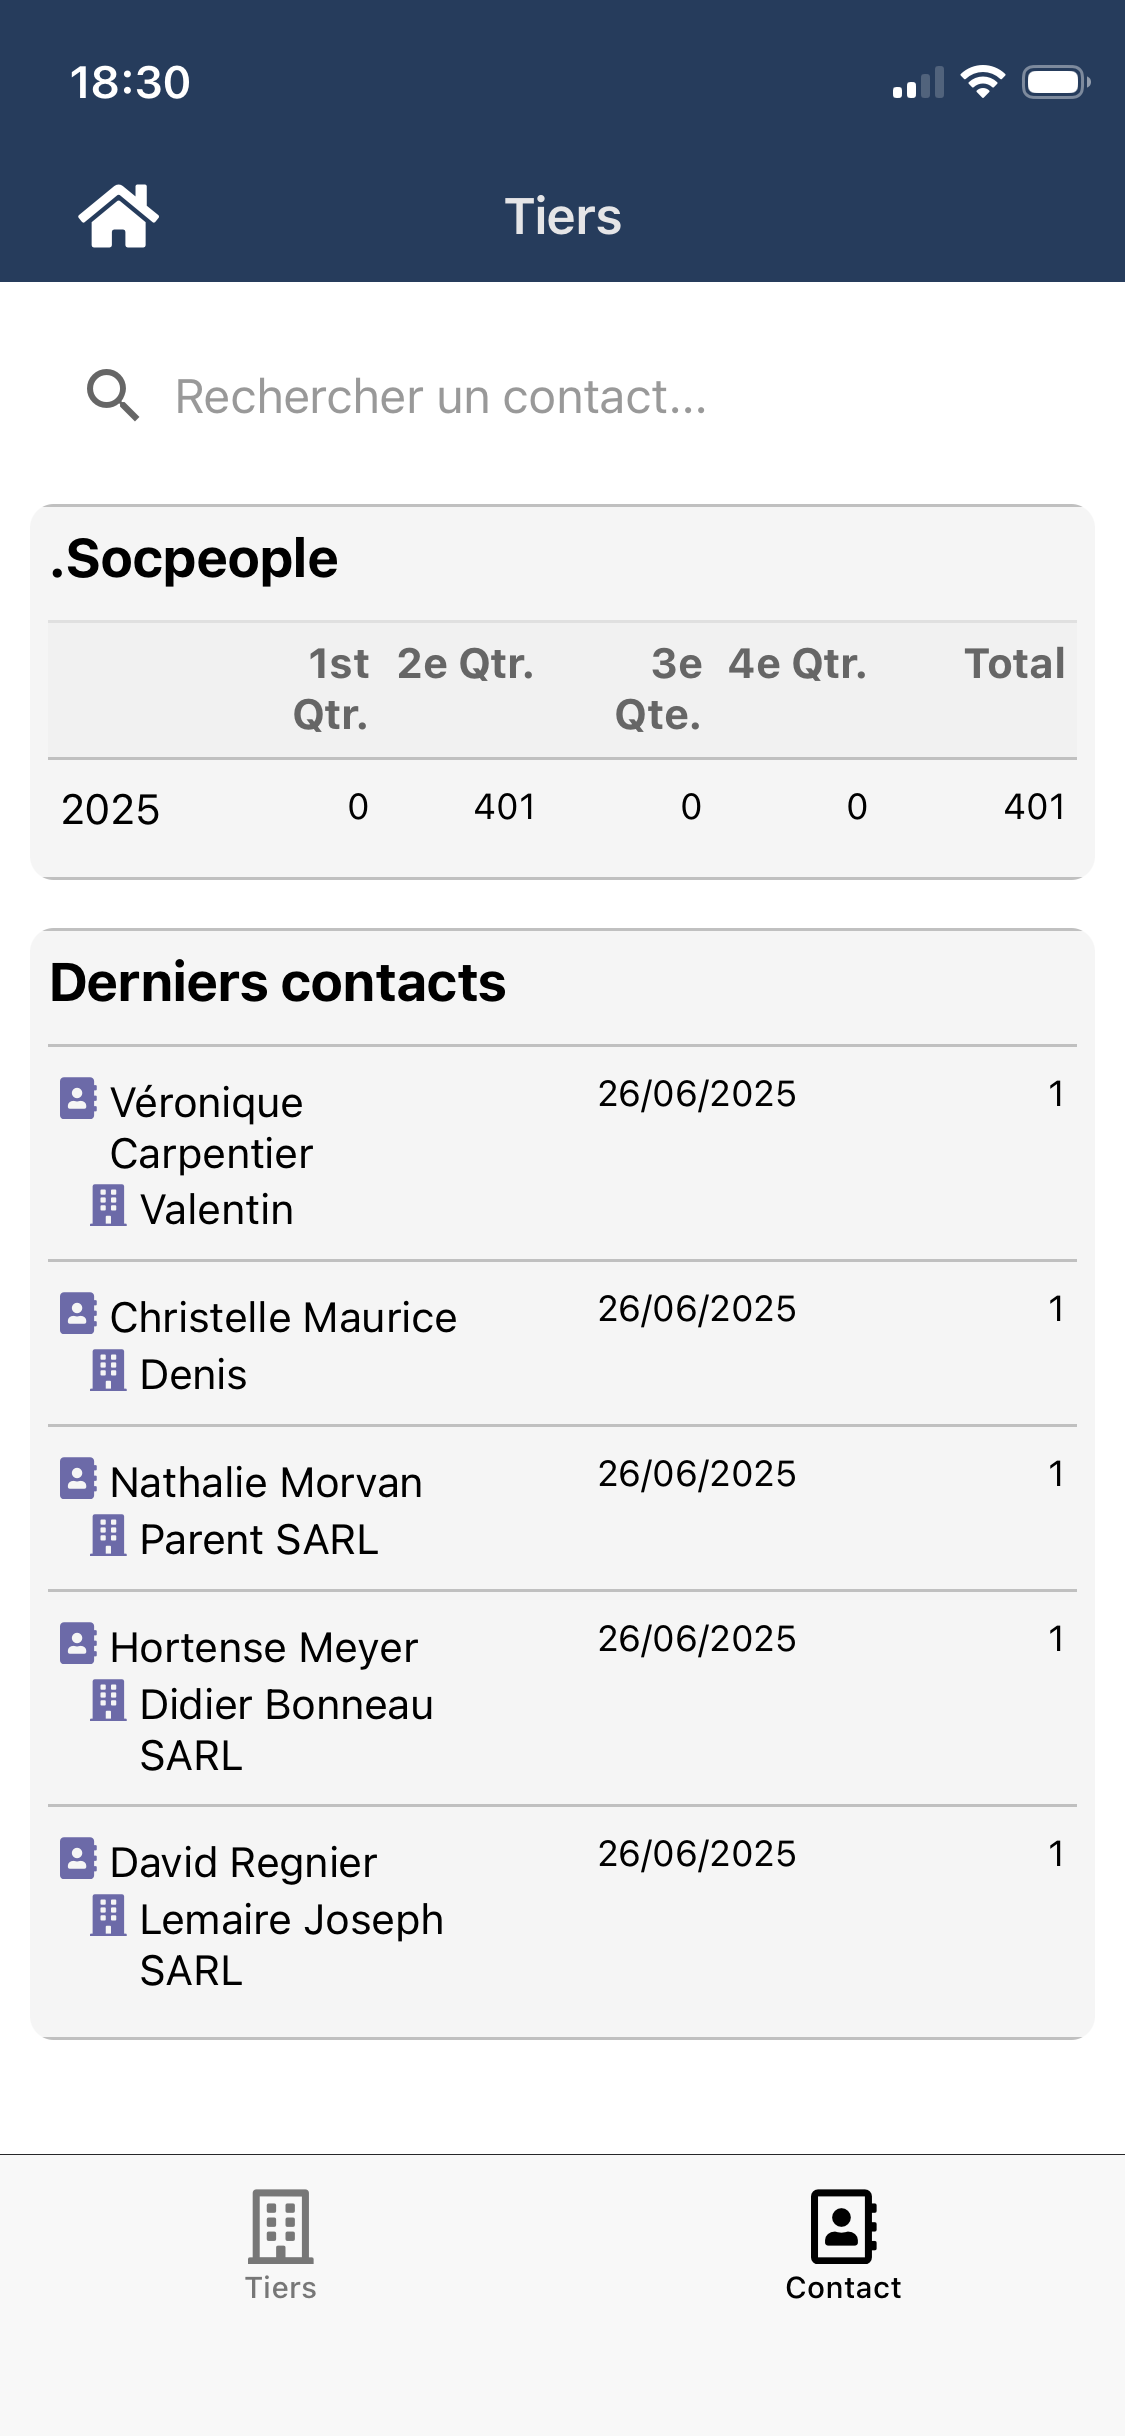Tap building icon next to Didier Bonneau SARL
The width and height of the screenshot is (1125, 2436).
108,1701
